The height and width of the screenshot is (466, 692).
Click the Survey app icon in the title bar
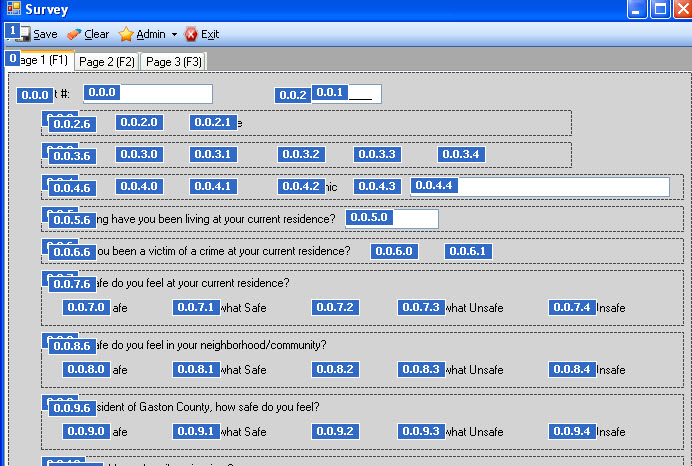pos(14,8)
